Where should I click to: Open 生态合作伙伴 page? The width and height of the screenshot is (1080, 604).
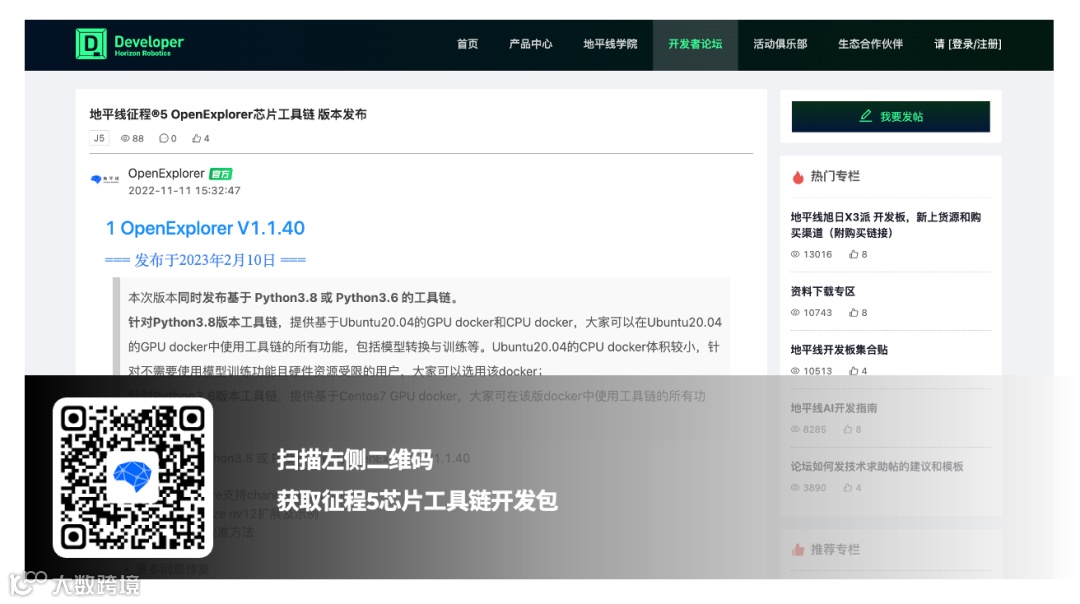click(x=870, y=44)
